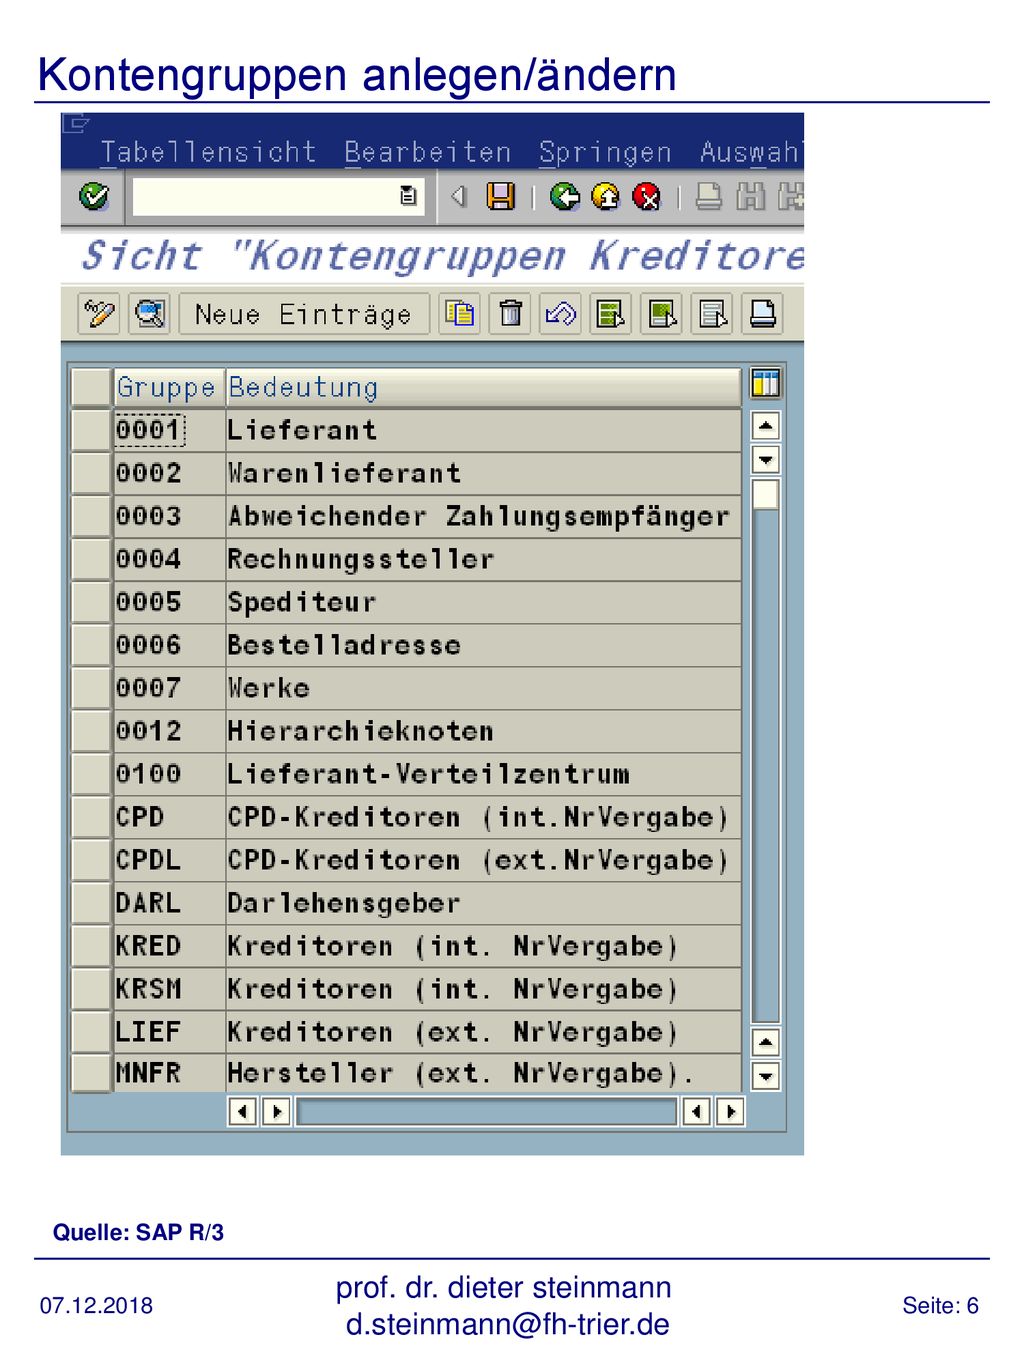Select row marker for group LIEF
Screen dimensions: 1024x1365
tap(91, 1032)
